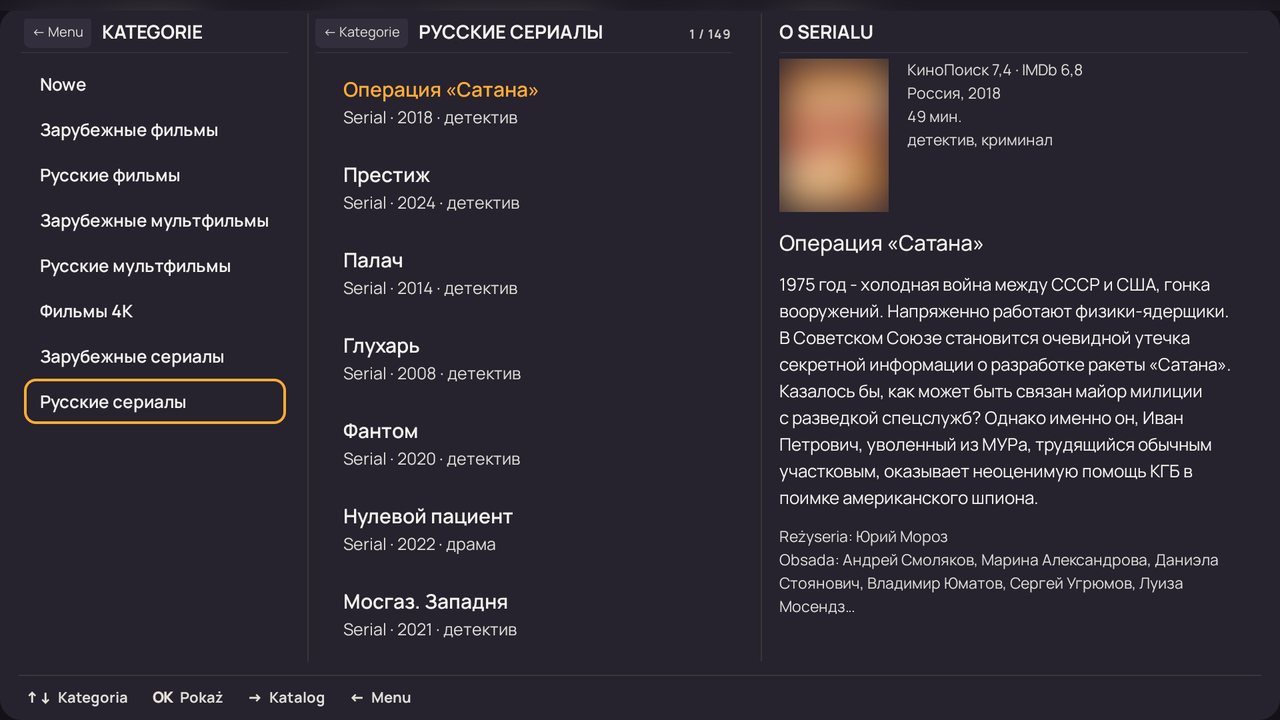Go to the Зарубежные сериалы category
Viewport: 1280px width, 720px height.
coord(155,357)
